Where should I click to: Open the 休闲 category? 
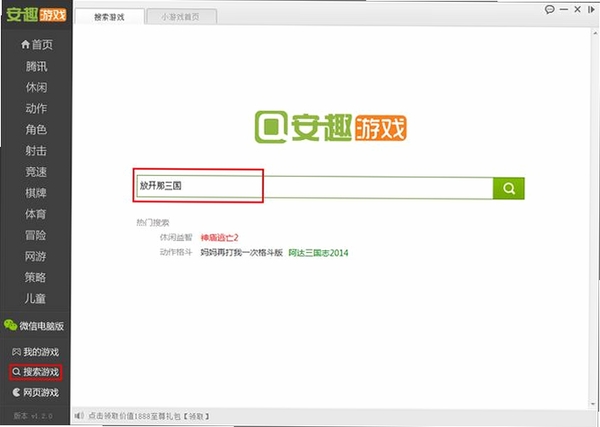click(x=36, y=87)
